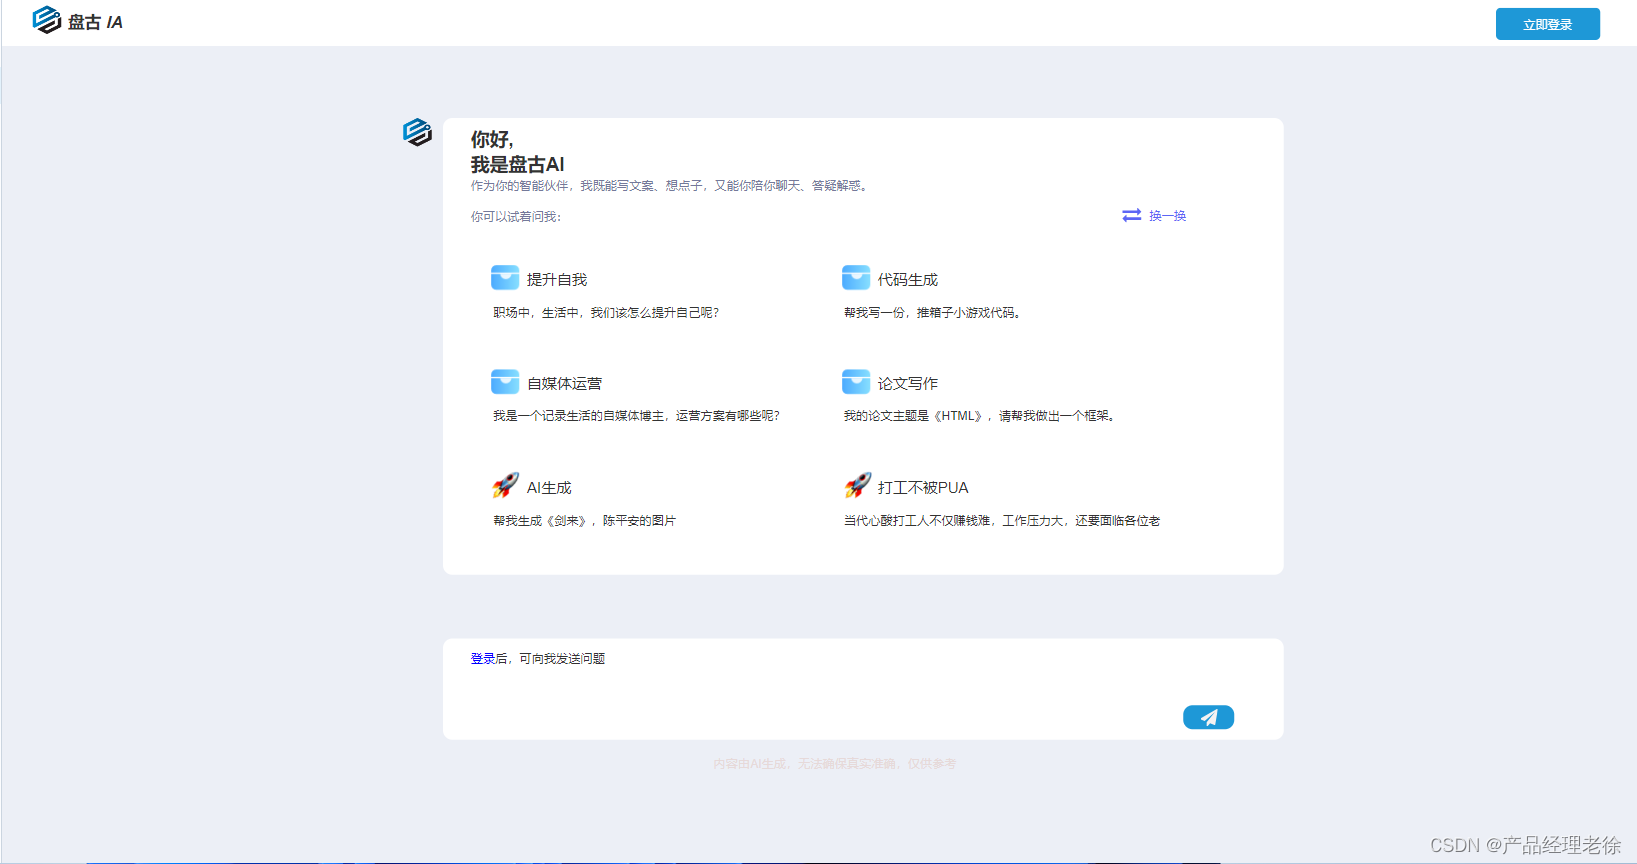Screen dimensions: 1637x864
Task: Choose the 论文主题是《HTML》 prompt text
Action: tap(979, 416)
